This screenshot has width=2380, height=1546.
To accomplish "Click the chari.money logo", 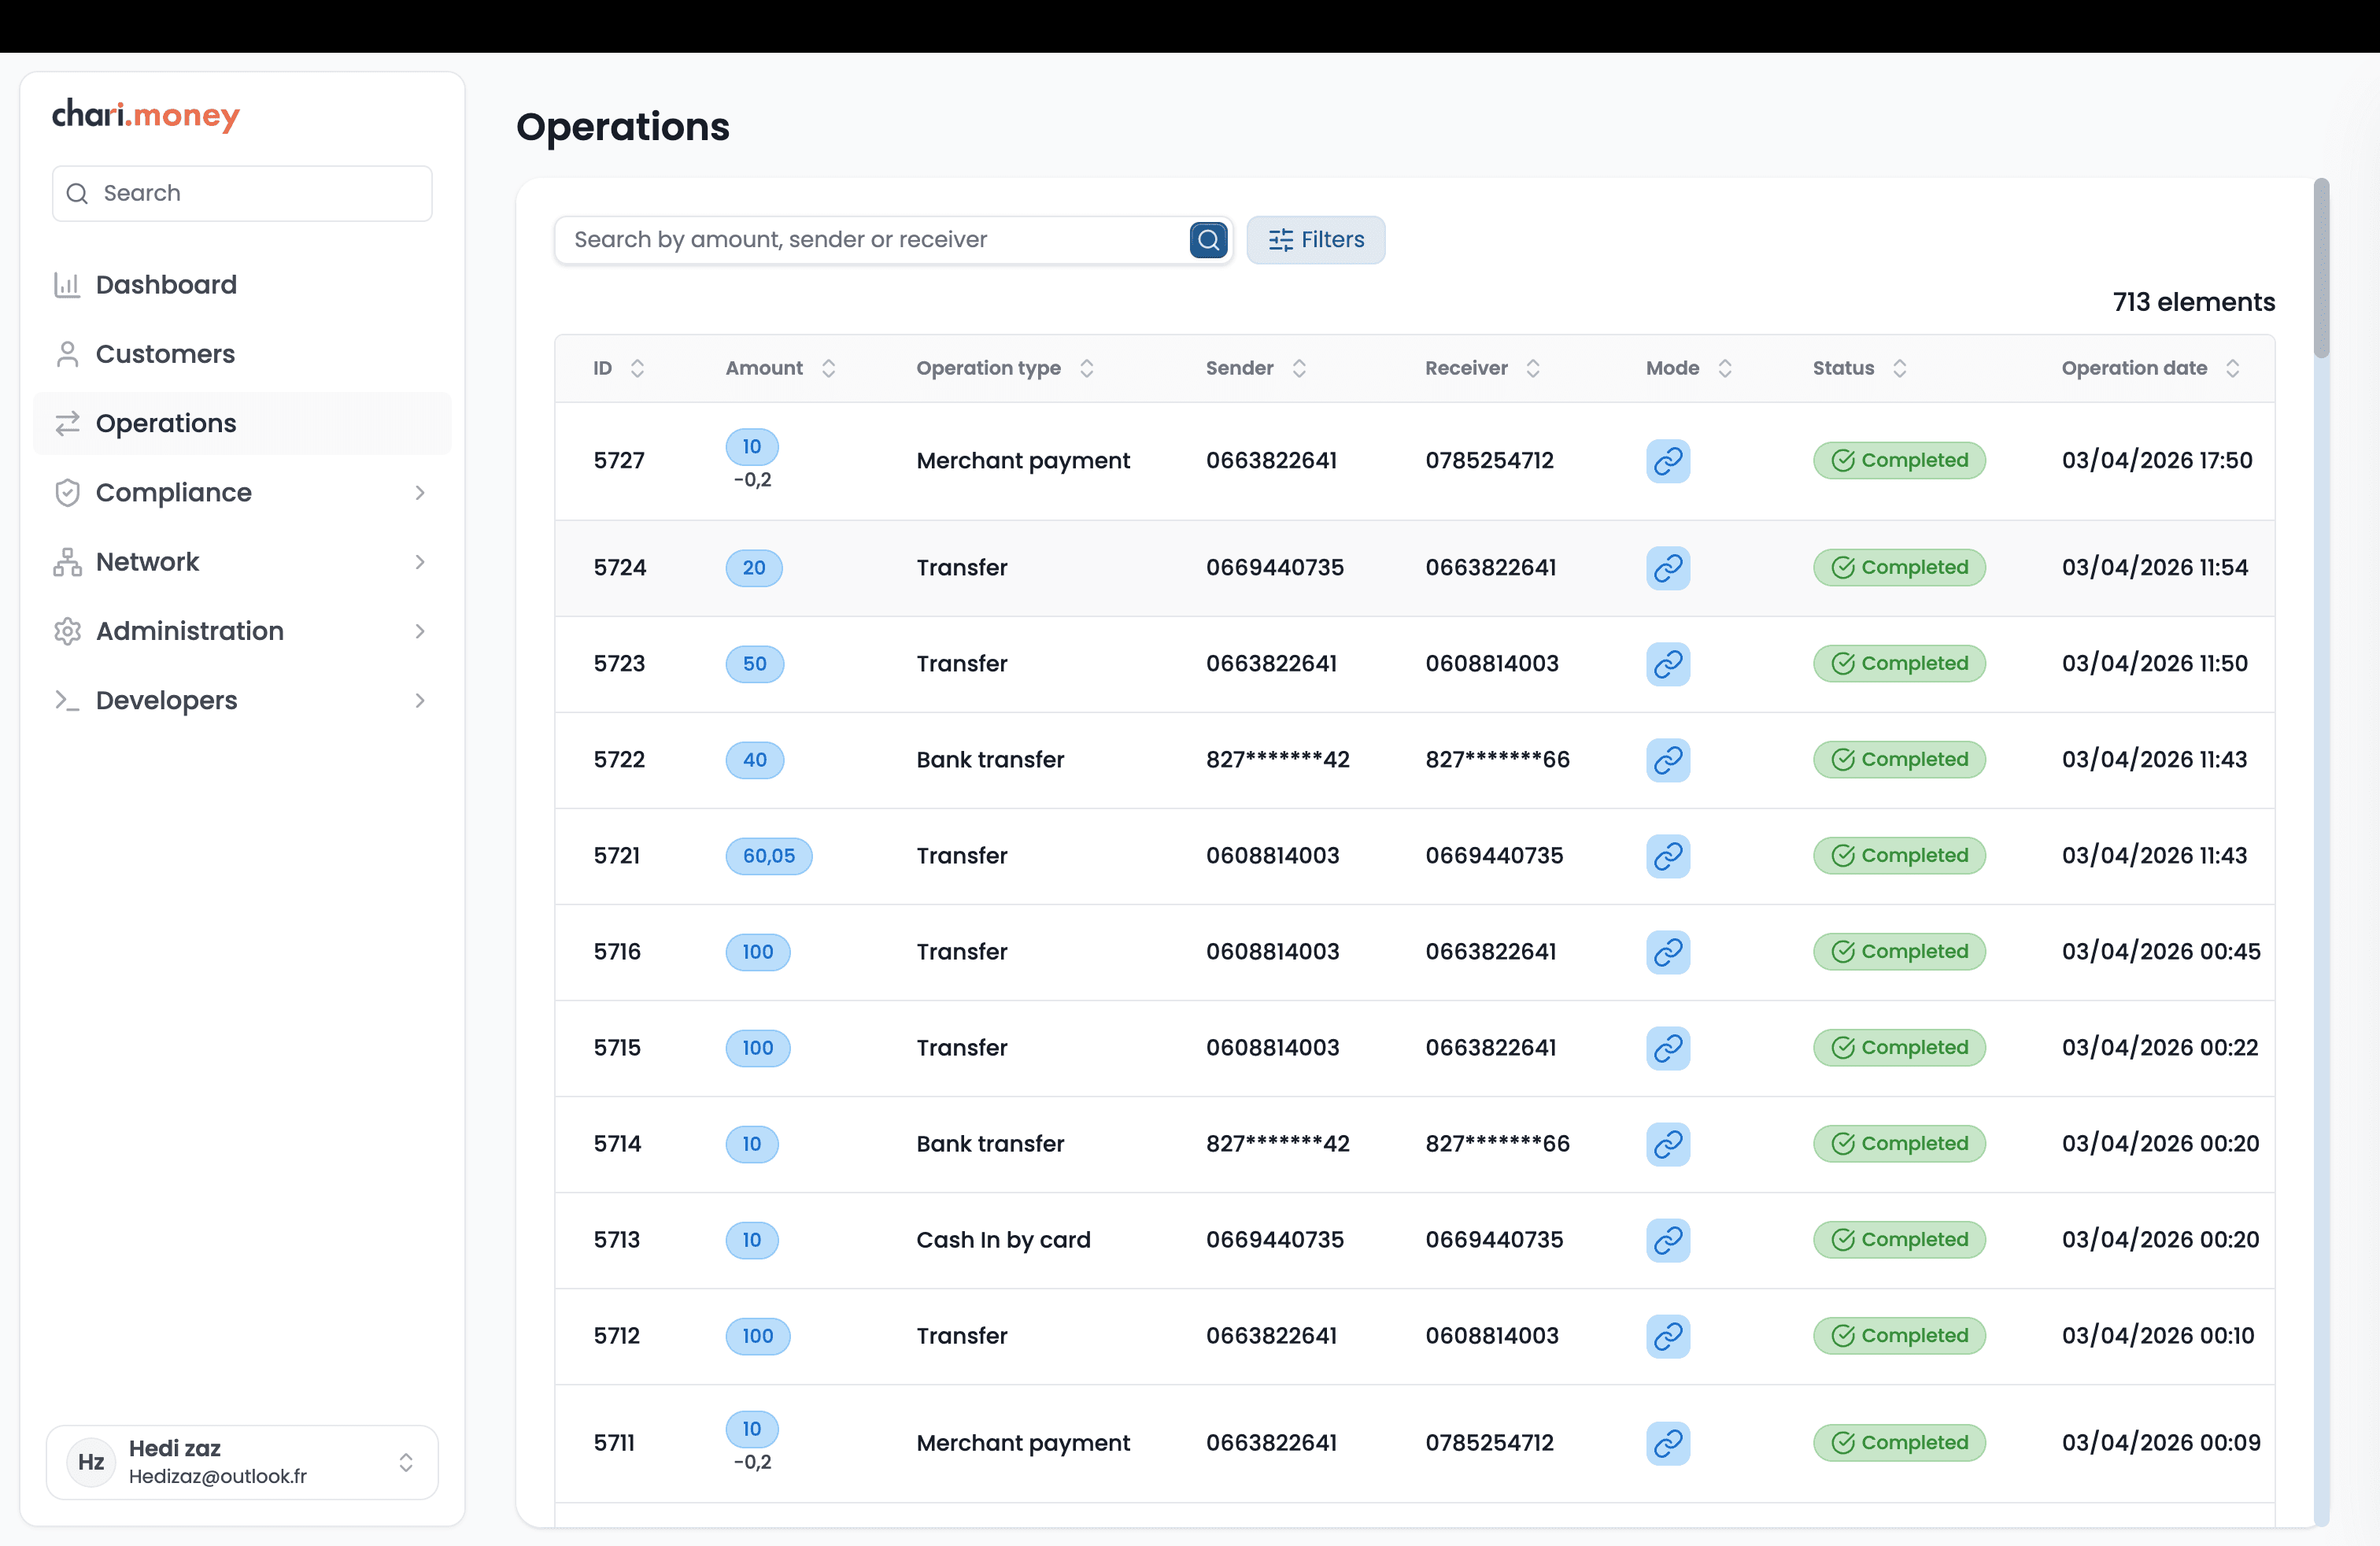I will click(146, 115).
